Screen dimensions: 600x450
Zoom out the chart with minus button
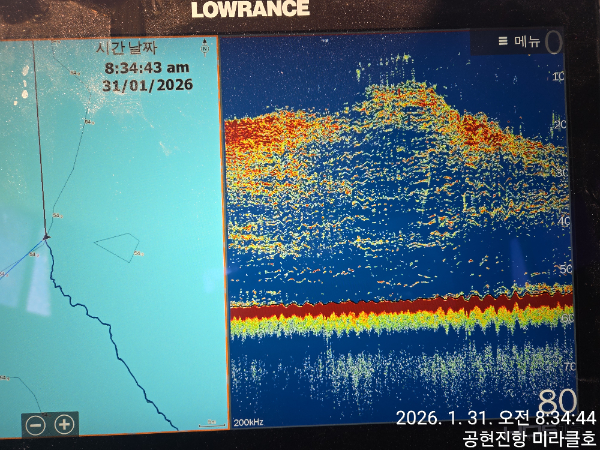click(x=35, y=424)
